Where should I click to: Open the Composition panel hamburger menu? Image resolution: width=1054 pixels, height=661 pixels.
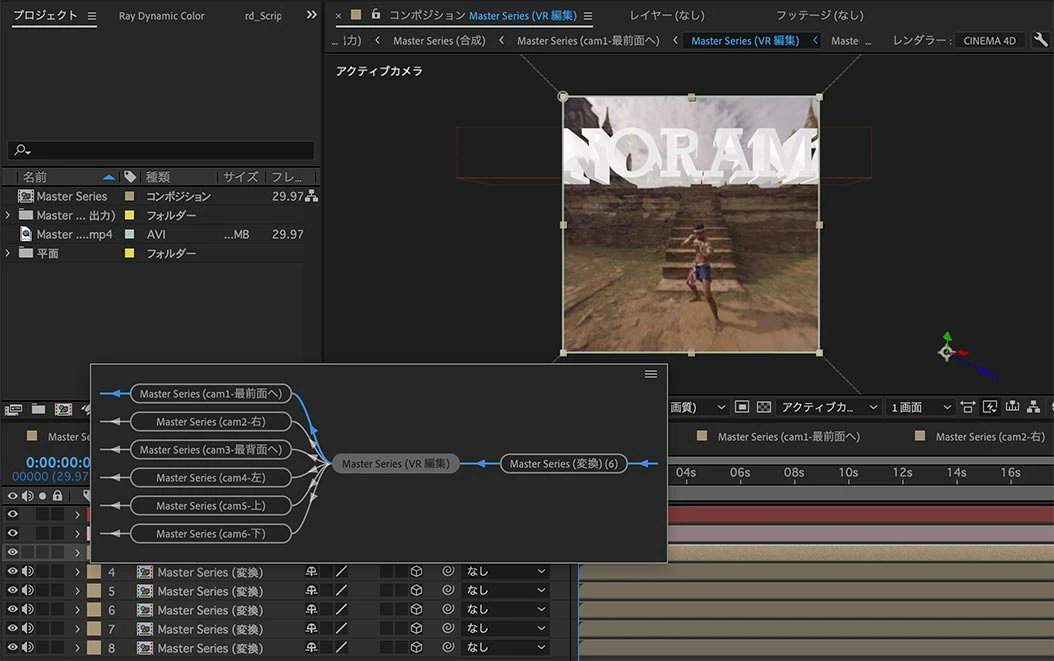(588, 15)
